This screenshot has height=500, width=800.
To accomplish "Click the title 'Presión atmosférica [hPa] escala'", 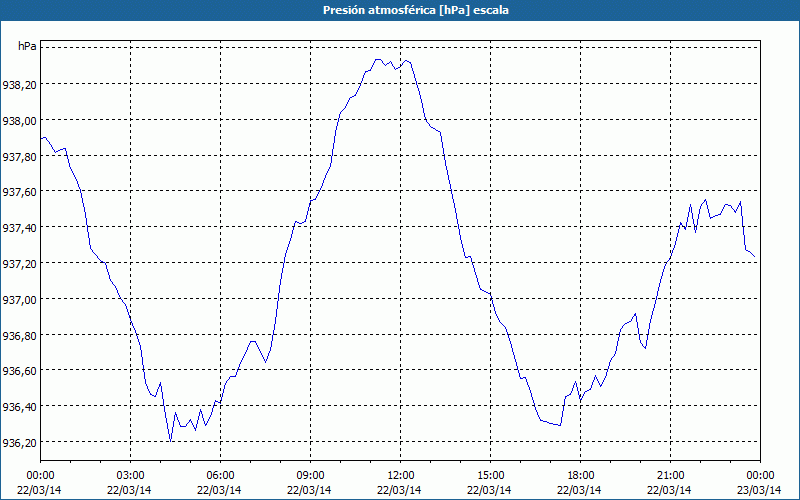I will (x=416, y=10).
